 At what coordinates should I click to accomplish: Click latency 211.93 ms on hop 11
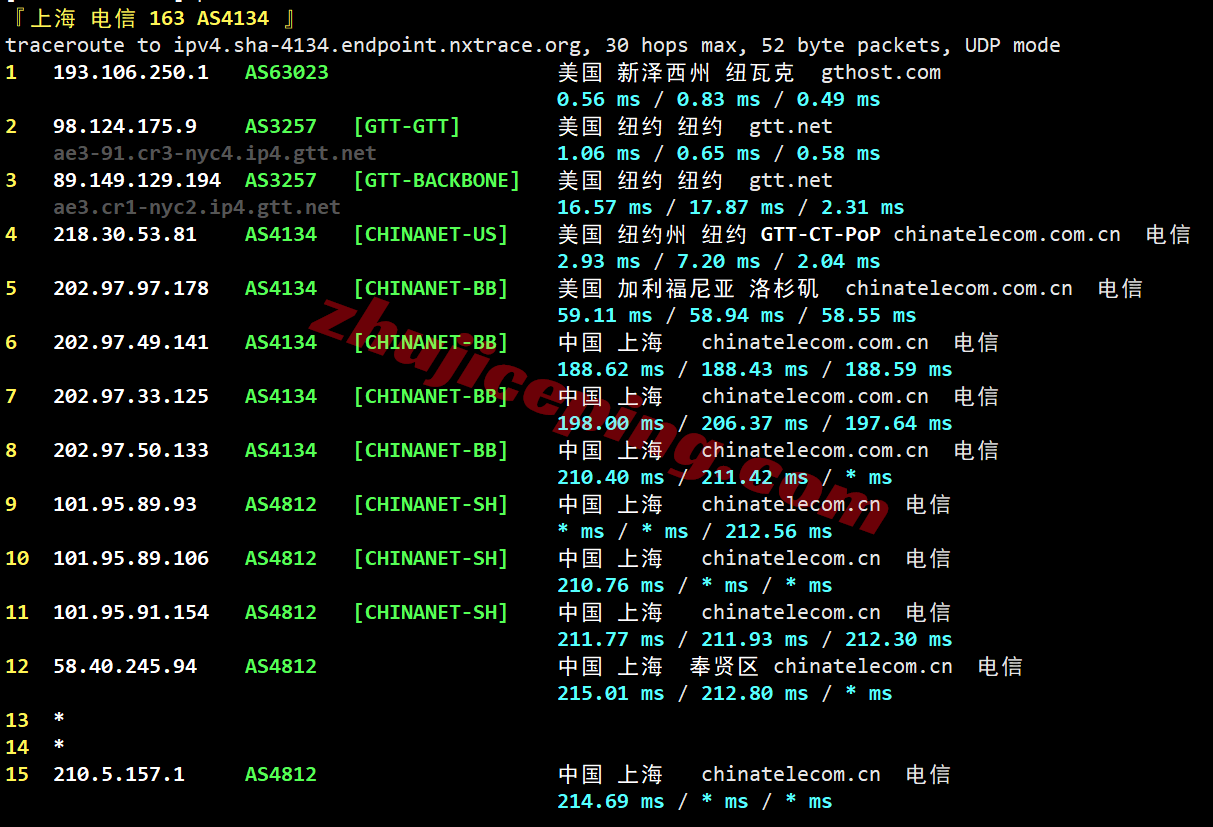pos(755,639)
